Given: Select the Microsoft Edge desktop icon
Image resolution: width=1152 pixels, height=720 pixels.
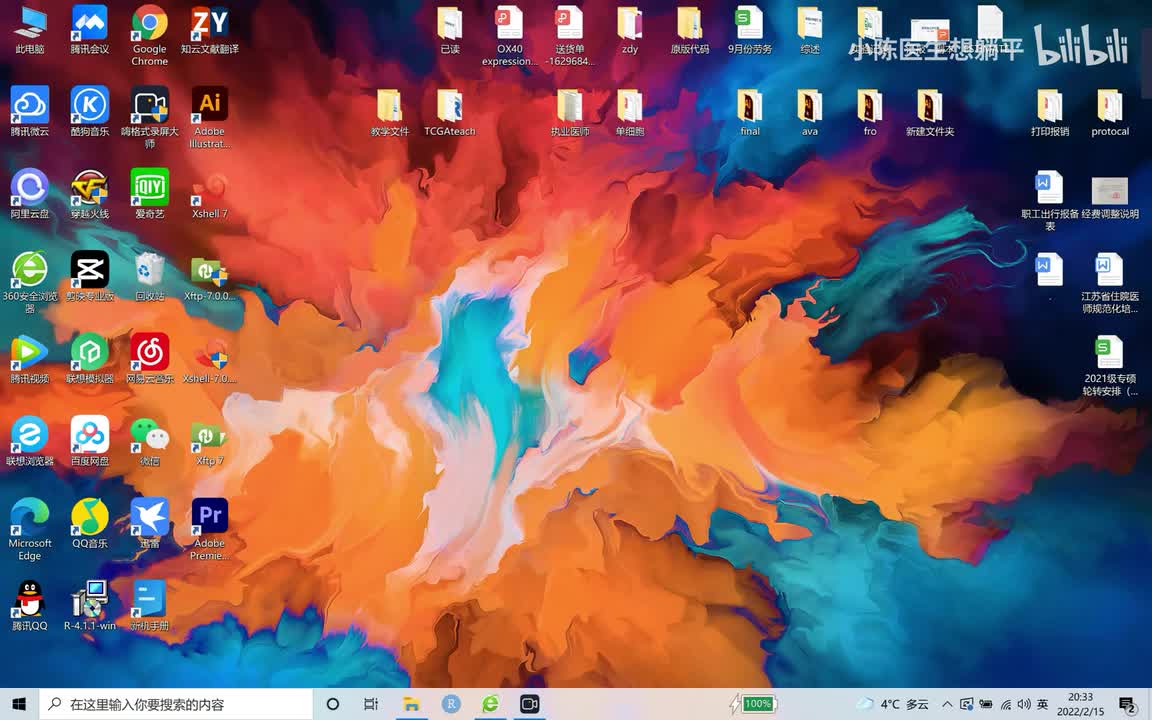Looking at the screenshot, I should 29,529.
